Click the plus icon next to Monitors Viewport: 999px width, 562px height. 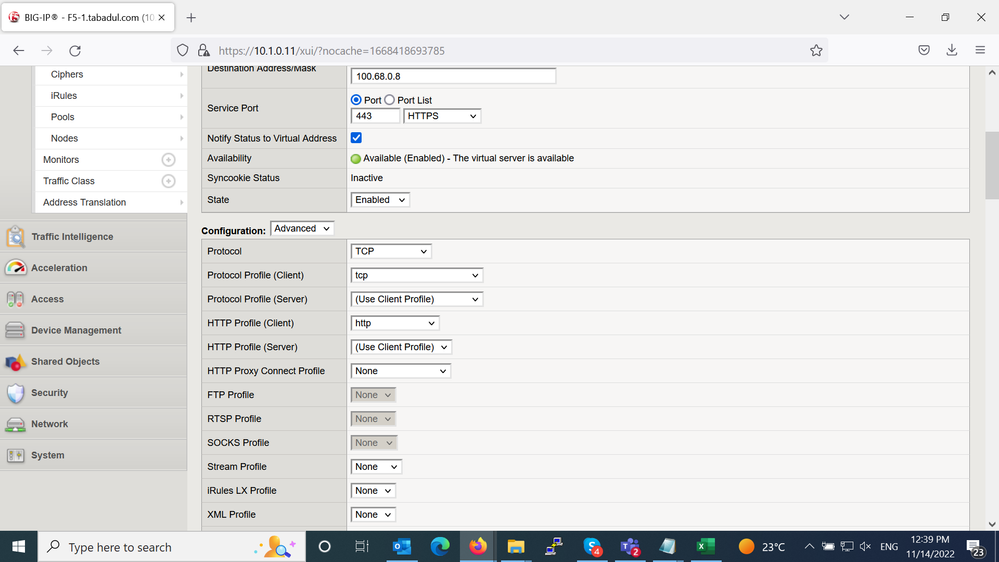coord(168,160)
